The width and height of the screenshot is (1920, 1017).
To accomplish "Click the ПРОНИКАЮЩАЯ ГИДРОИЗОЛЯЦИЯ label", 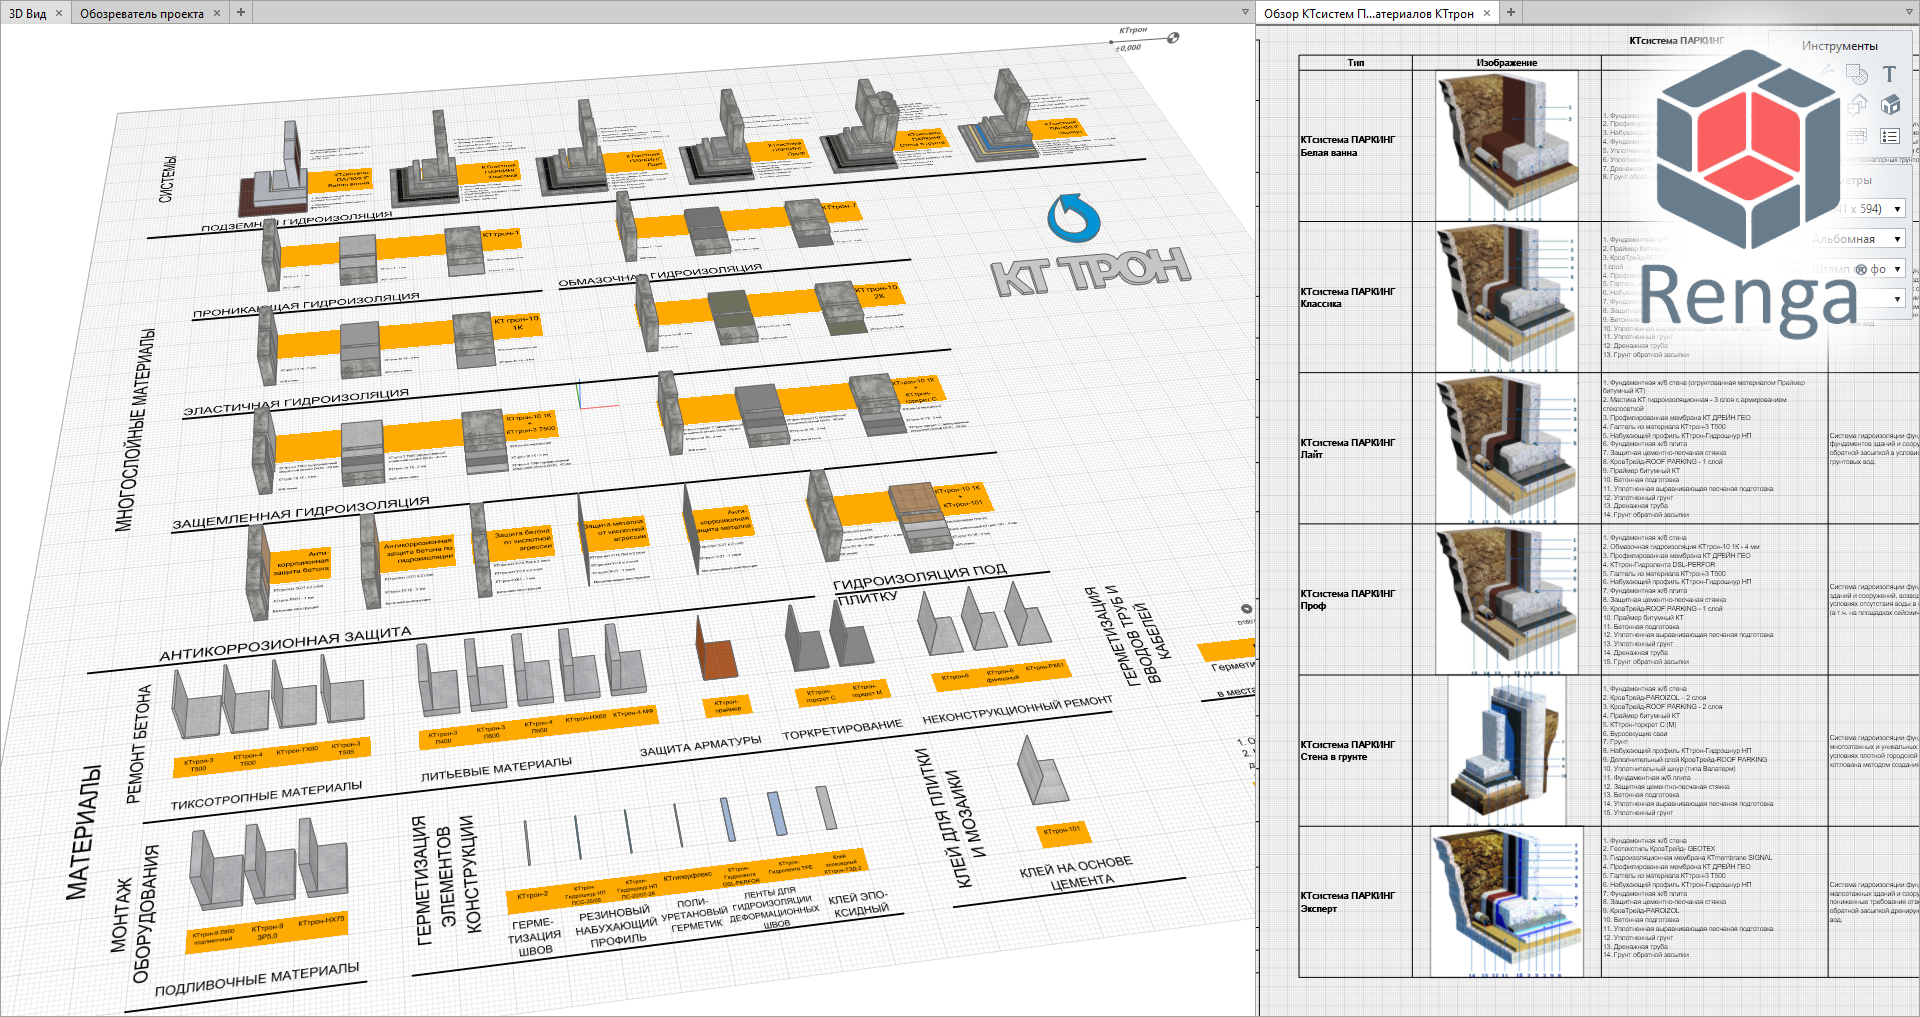I will (x=306, y=305).
